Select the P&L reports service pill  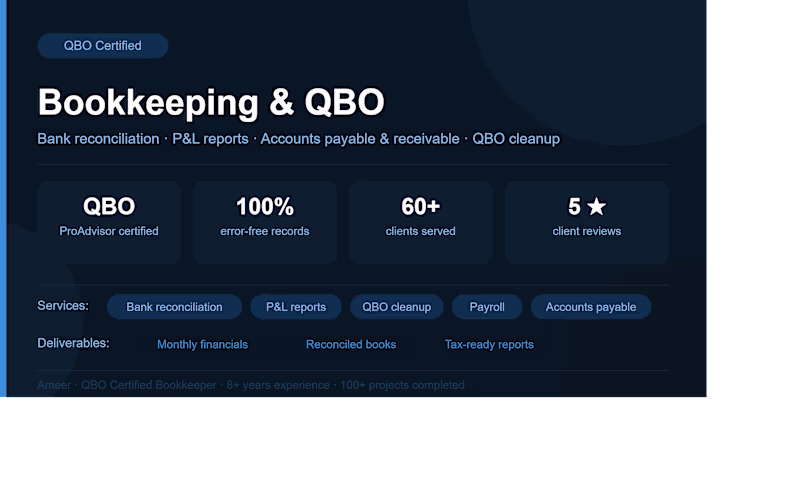(296, 307)
